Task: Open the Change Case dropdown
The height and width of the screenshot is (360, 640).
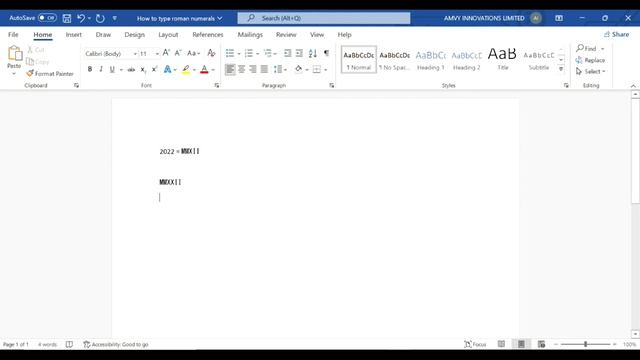Action: point(193,53)
